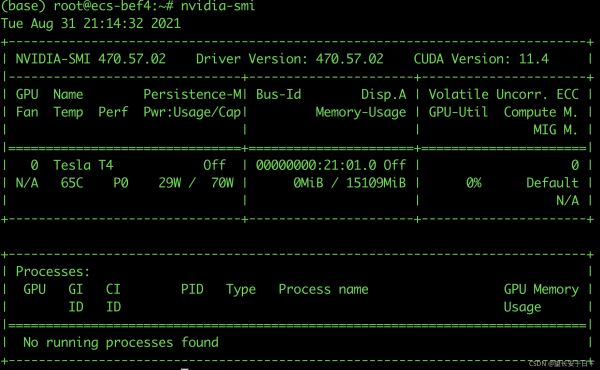
Task: Click the 0MiB / 15109MiB memory usage
Action: [349, 183]
